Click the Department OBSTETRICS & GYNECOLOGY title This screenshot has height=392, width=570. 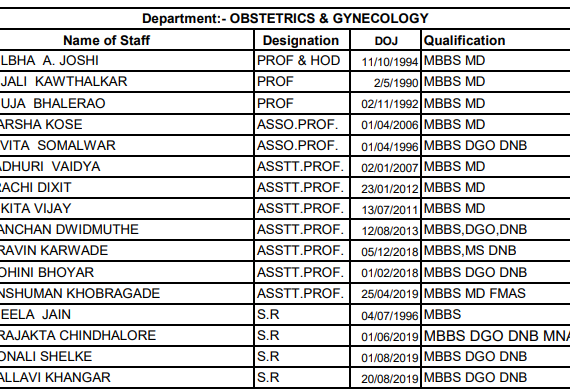click(285, 19)
